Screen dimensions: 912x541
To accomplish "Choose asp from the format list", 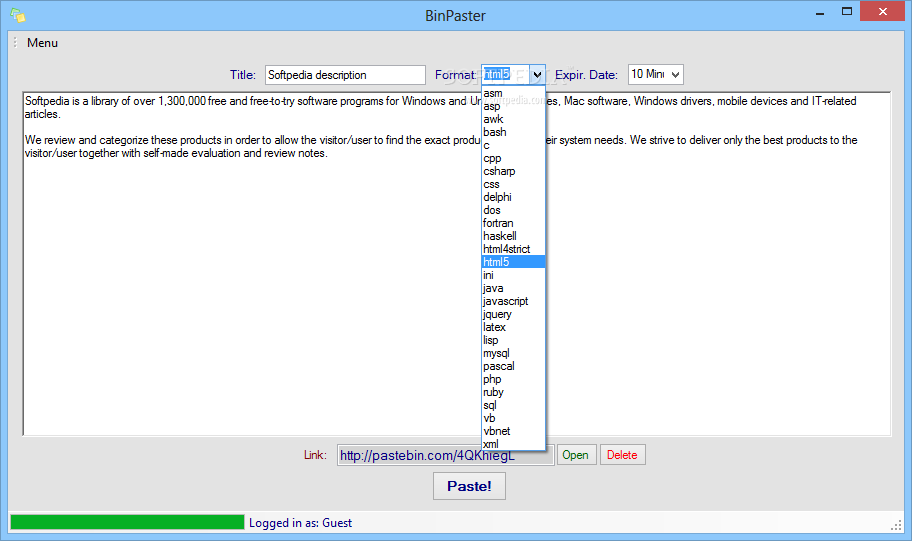I will coord(513,106).
